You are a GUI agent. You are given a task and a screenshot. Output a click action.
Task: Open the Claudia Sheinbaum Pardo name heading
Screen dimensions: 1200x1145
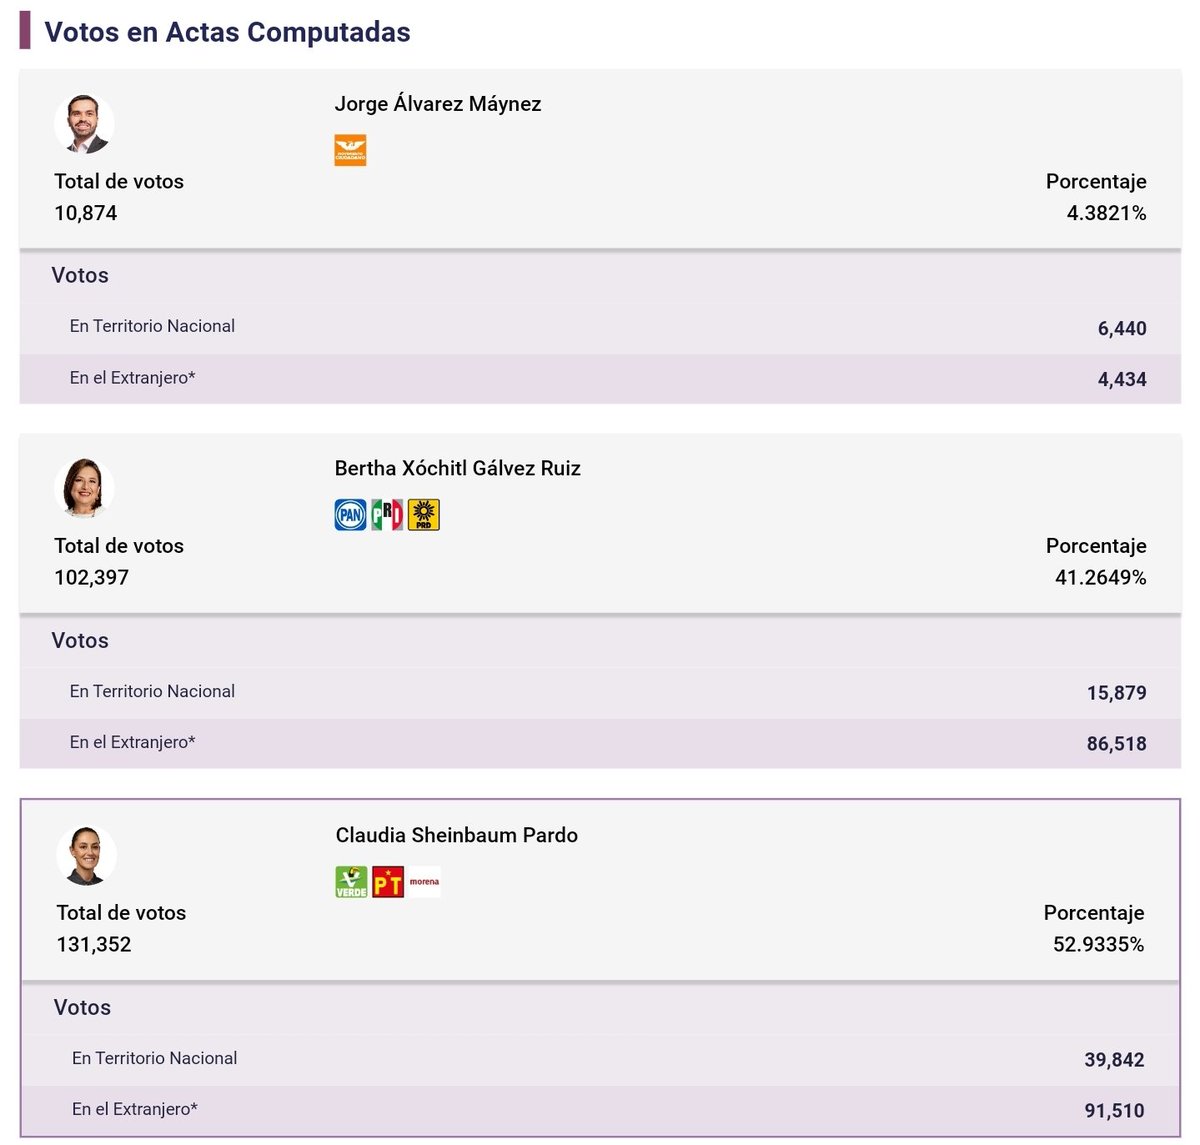(457, 835)
